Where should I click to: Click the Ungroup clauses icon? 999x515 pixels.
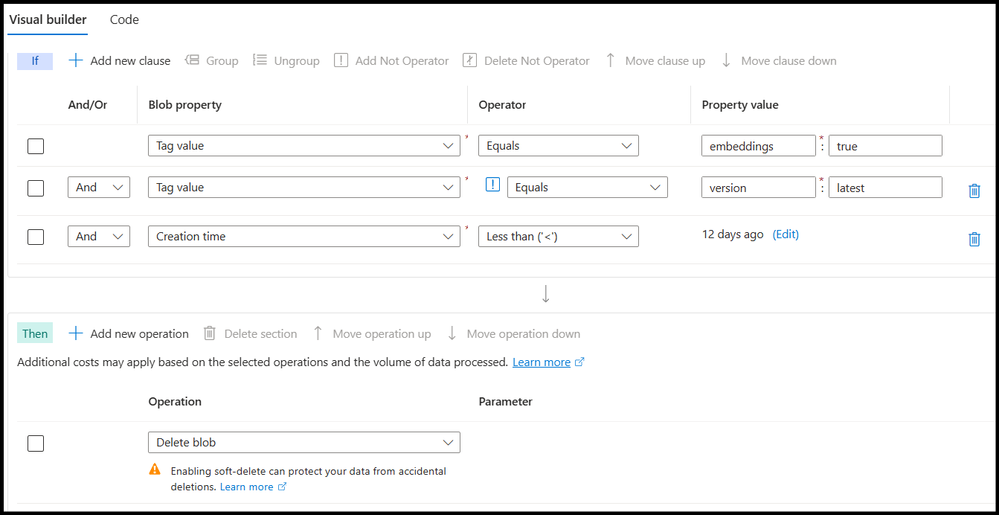pyautogui.click(x=260, y=61)
